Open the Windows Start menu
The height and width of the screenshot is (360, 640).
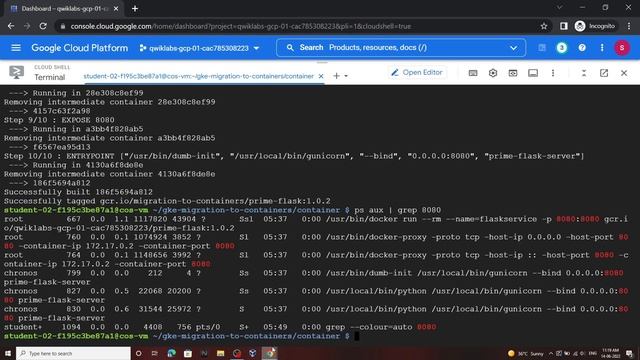tap(7, 353)
